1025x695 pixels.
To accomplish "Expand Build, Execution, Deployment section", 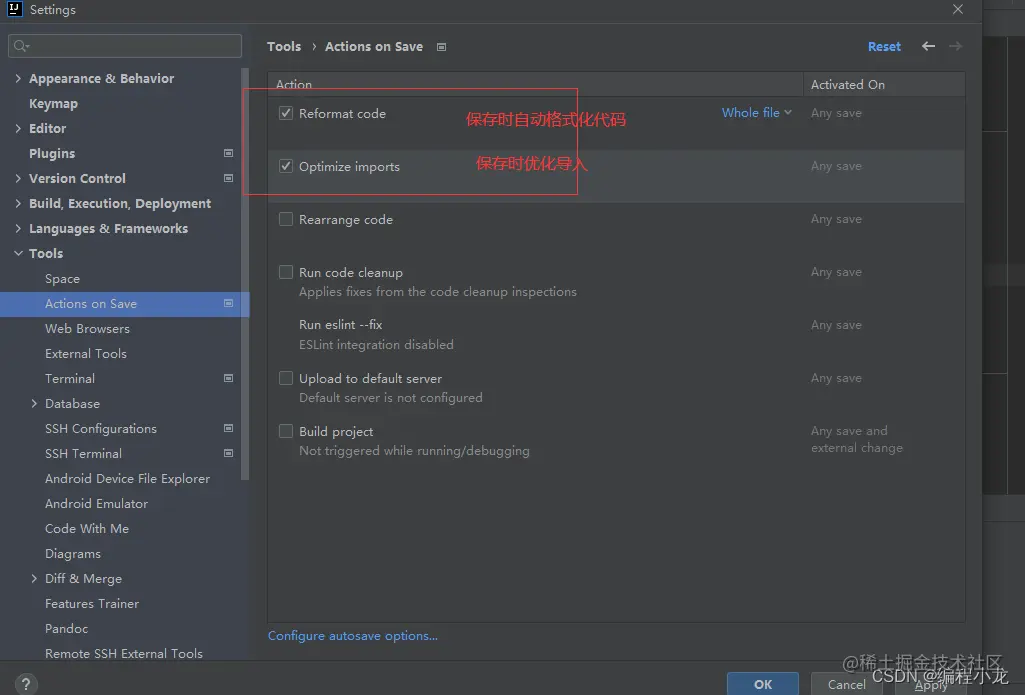I will pos(18,203).
